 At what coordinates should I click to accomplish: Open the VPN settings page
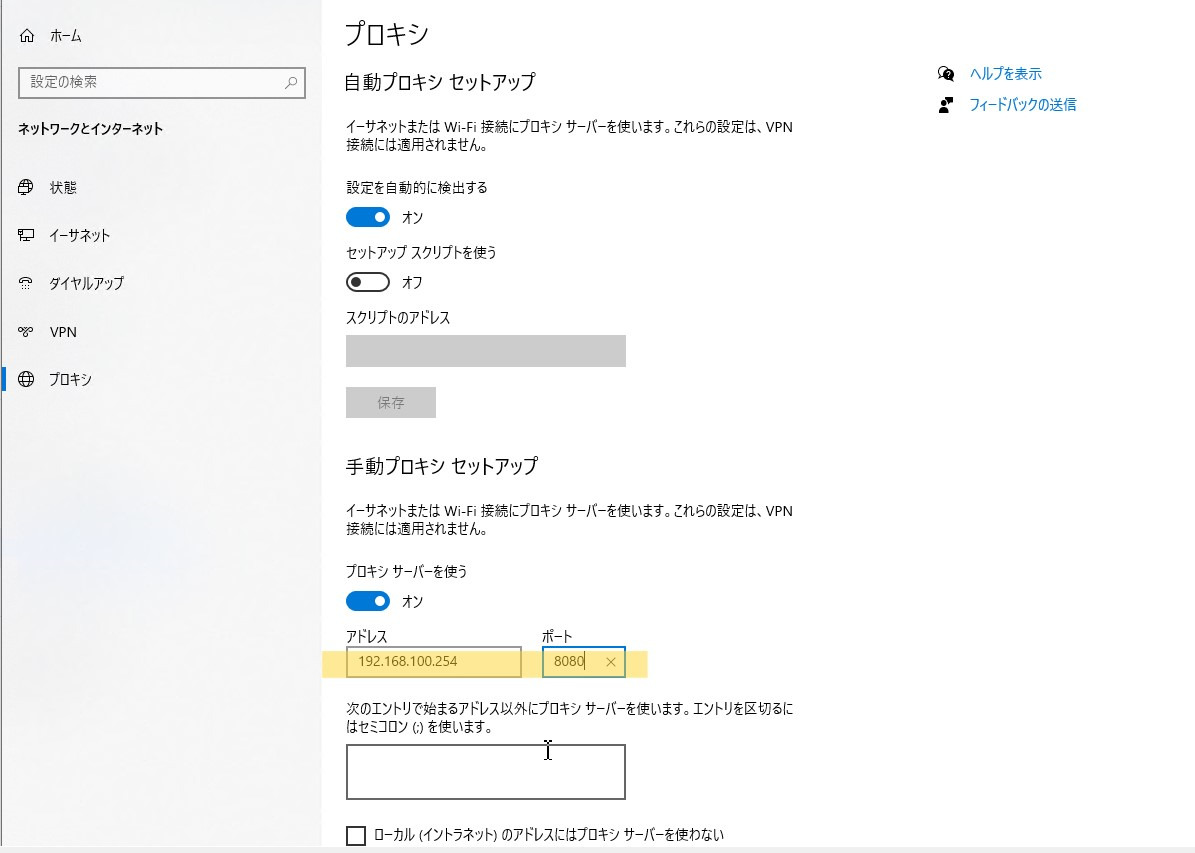pos(63,332)
